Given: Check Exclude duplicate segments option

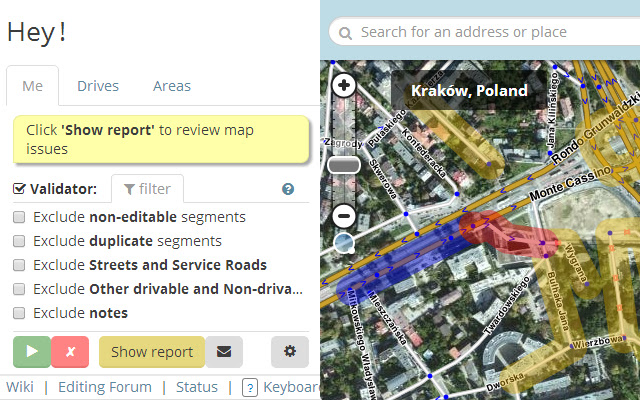Looking at the screenshot, I should (19, 241).
